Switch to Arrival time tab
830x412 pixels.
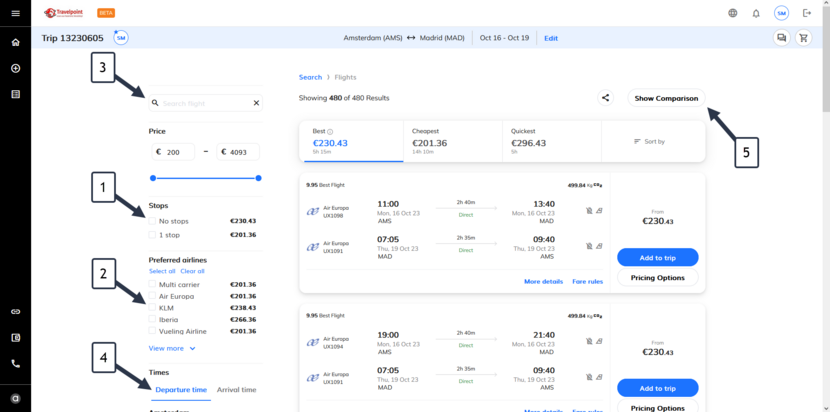tap(236, 390)
